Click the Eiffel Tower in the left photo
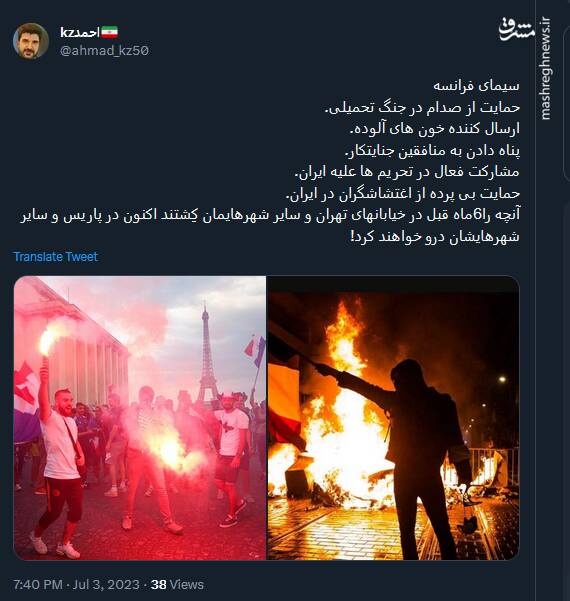This screenshot has width=570, height=601. (x=207, y=355)
